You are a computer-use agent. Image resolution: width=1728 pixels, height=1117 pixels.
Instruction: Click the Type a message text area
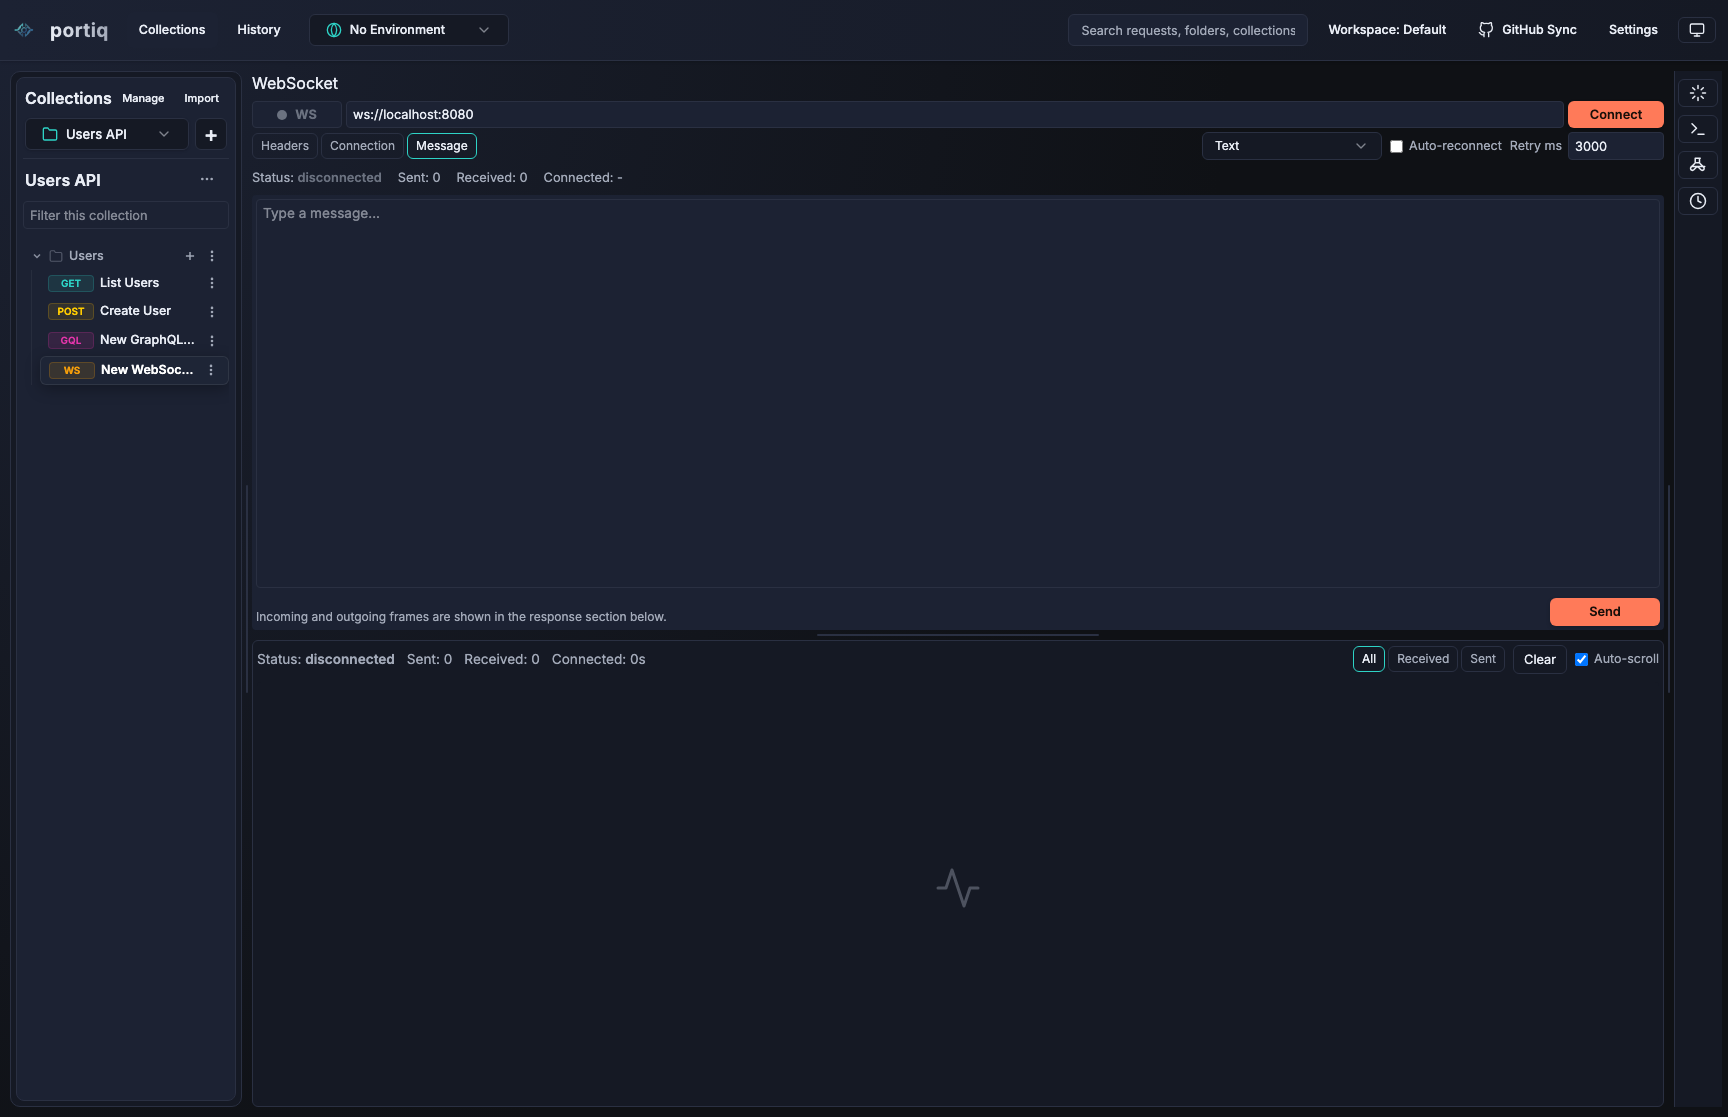tap(958, 393)
